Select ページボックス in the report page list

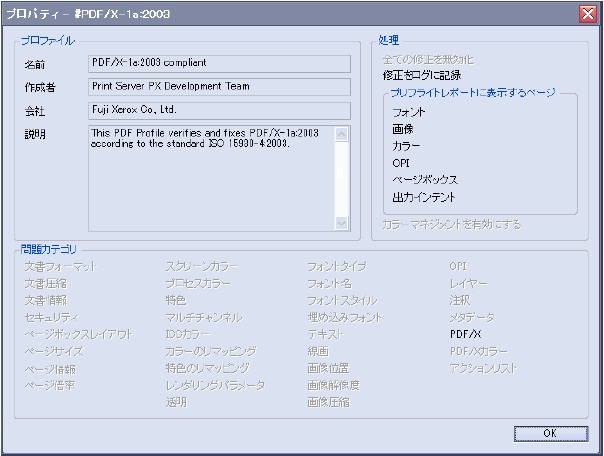(x=425, y=180)
